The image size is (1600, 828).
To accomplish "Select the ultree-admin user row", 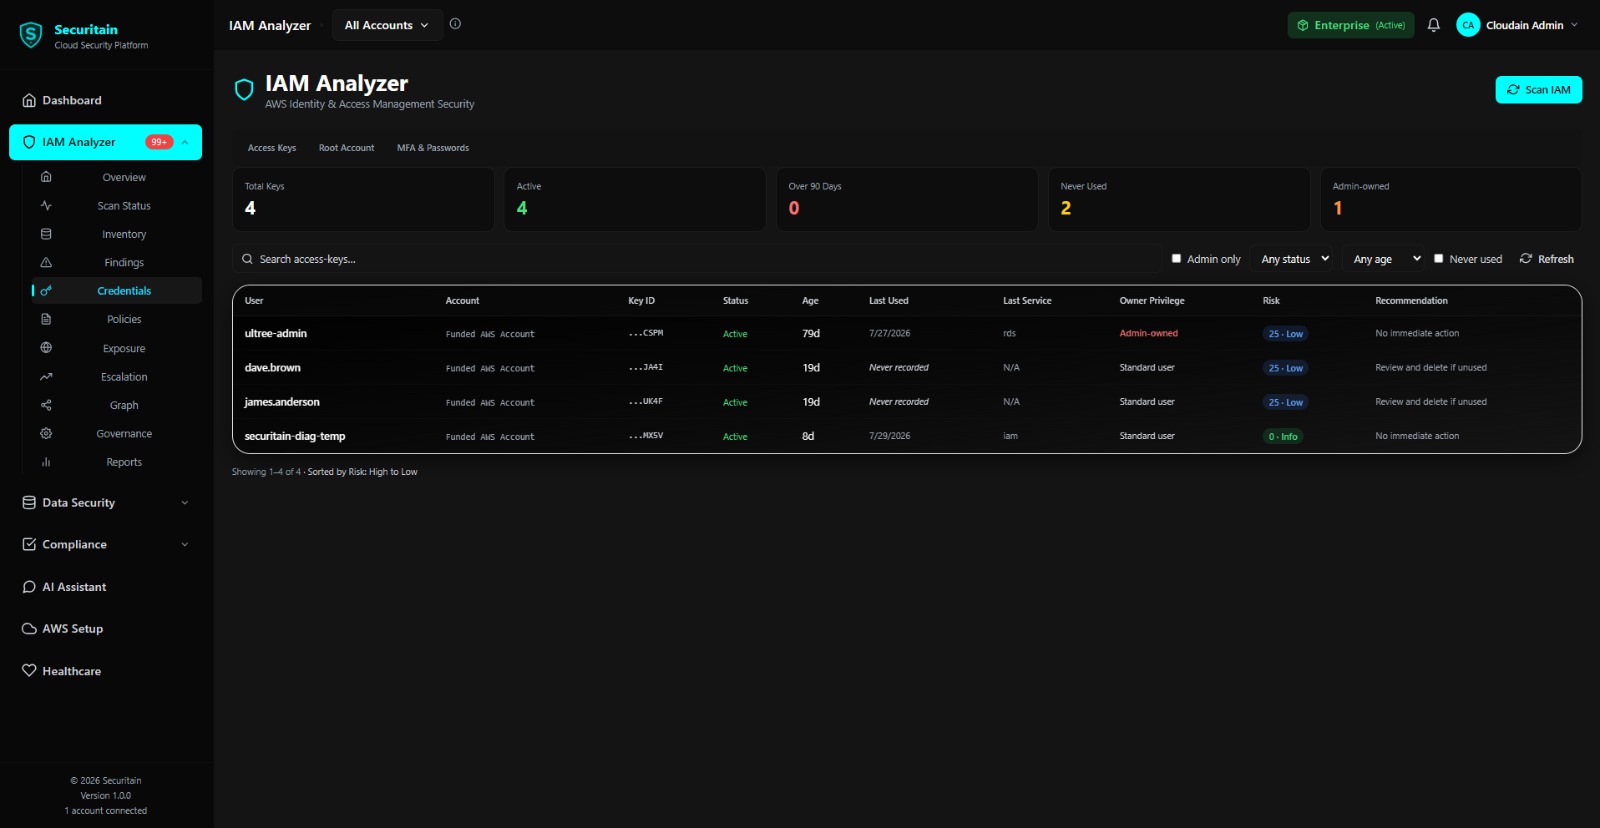I will 907,334.
